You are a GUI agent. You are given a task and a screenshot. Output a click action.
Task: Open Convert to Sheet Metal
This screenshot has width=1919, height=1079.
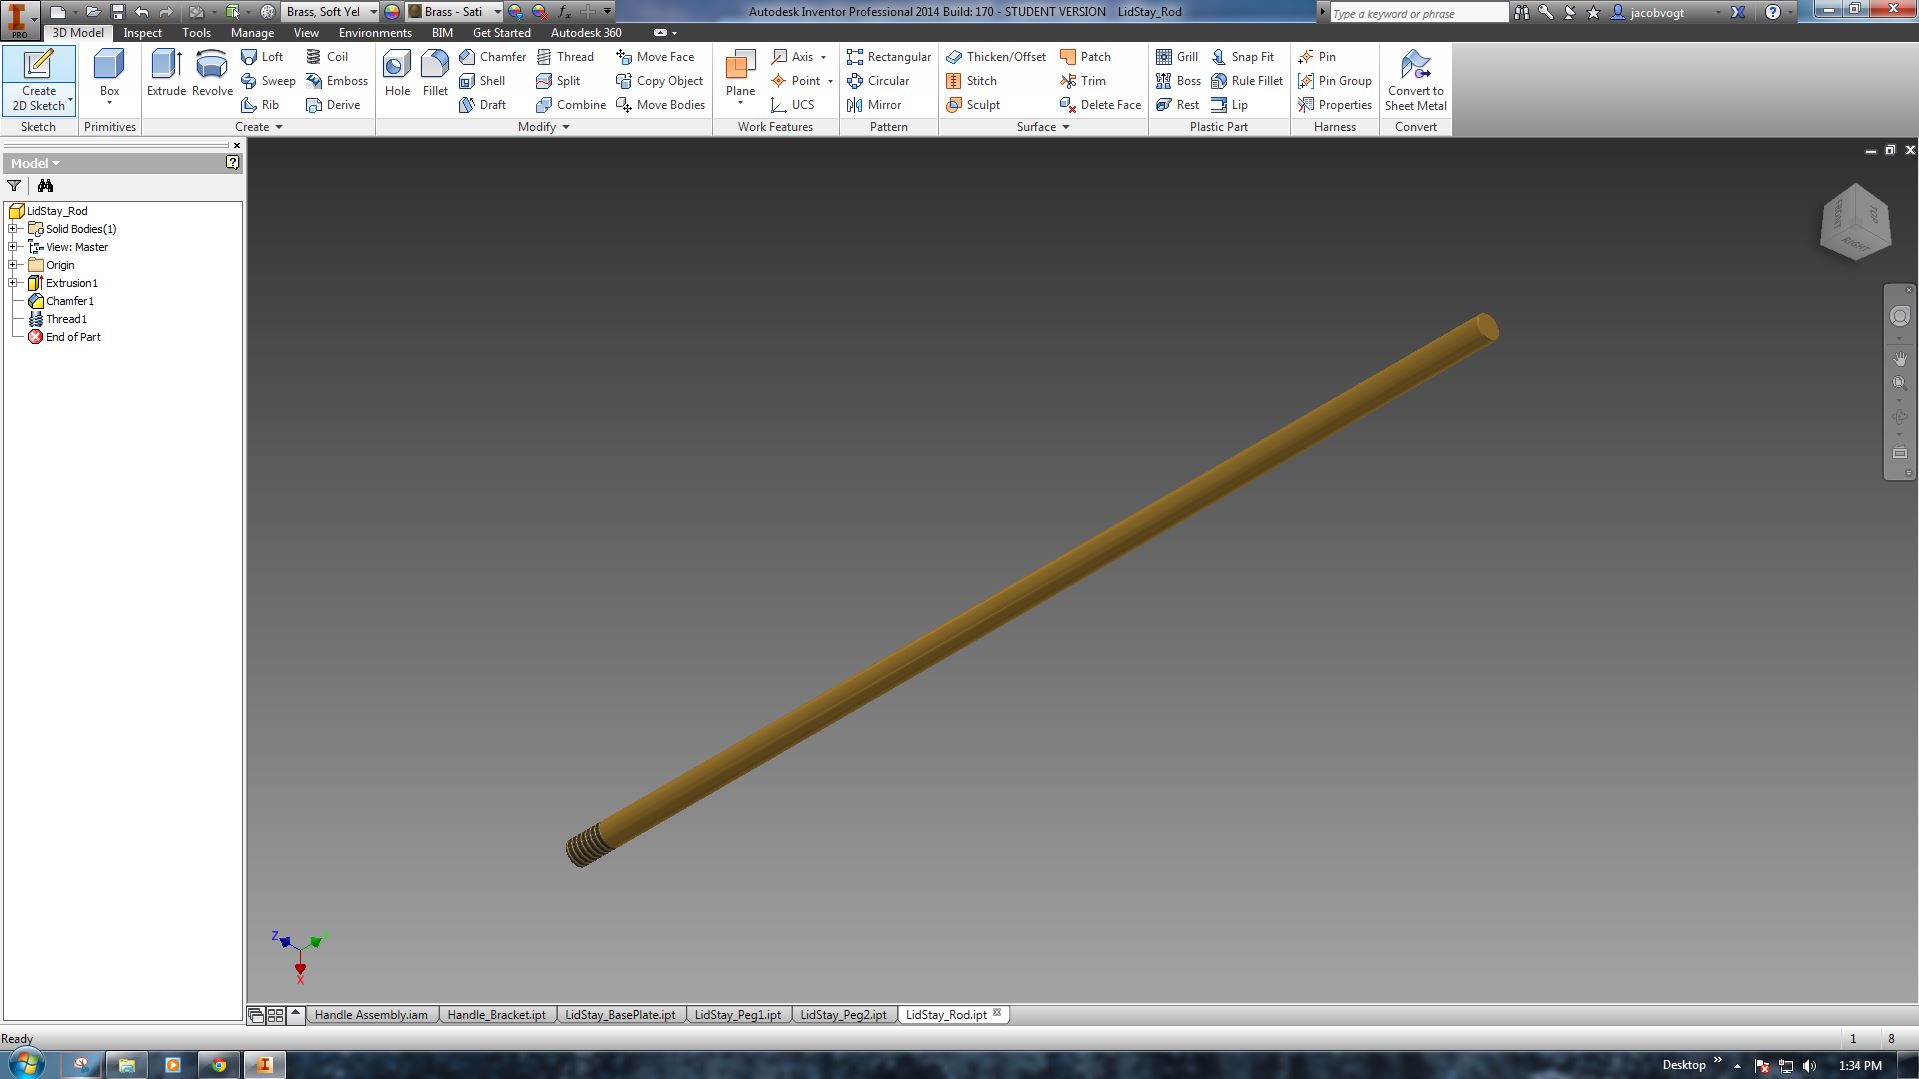1415,80
